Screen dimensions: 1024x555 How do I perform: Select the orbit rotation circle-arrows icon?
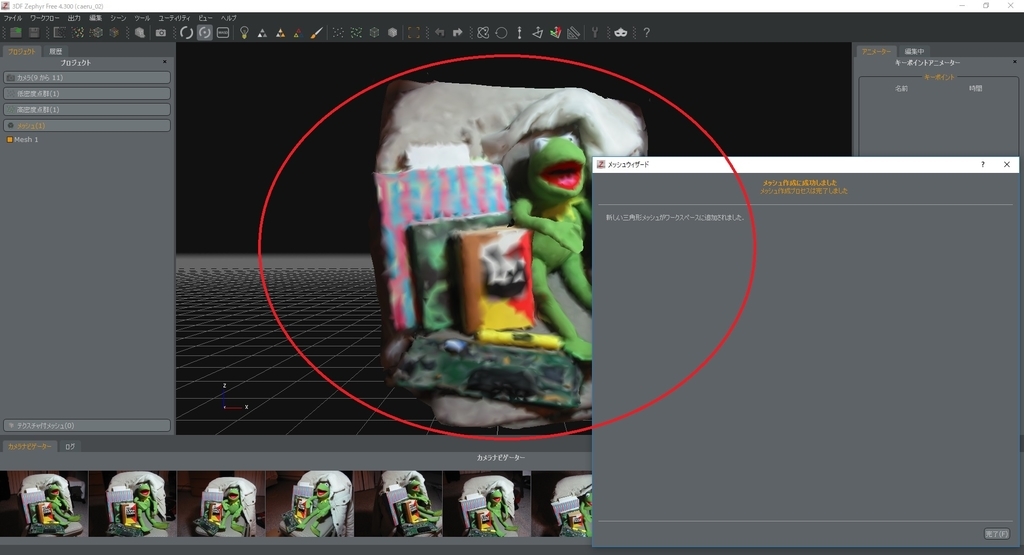click(186, 33)
